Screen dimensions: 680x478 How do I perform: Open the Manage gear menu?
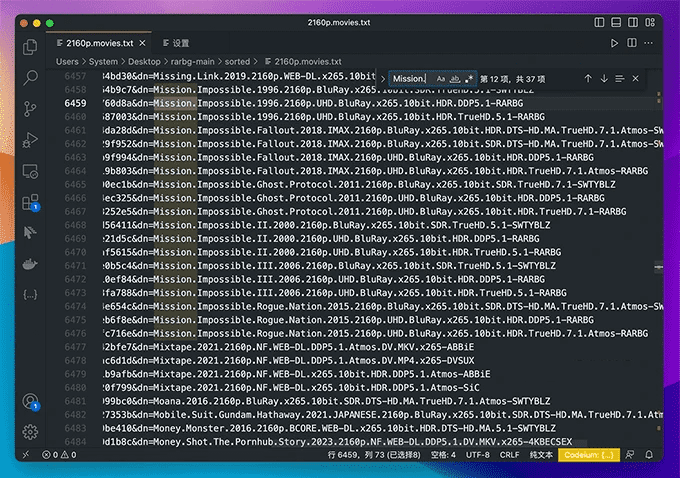31,432
